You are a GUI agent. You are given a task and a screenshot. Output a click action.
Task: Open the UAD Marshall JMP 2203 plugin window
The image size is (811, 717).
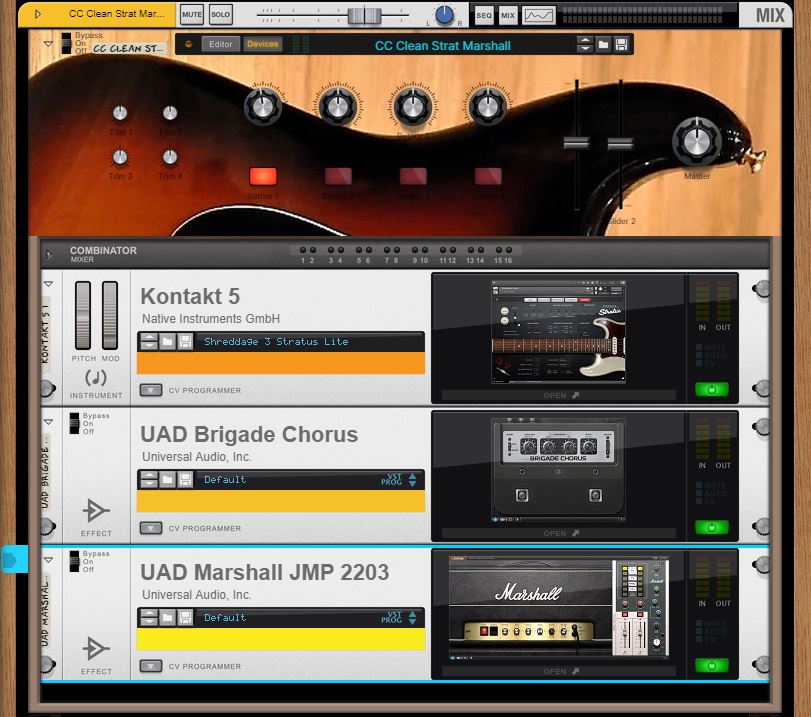pos(559,671)
